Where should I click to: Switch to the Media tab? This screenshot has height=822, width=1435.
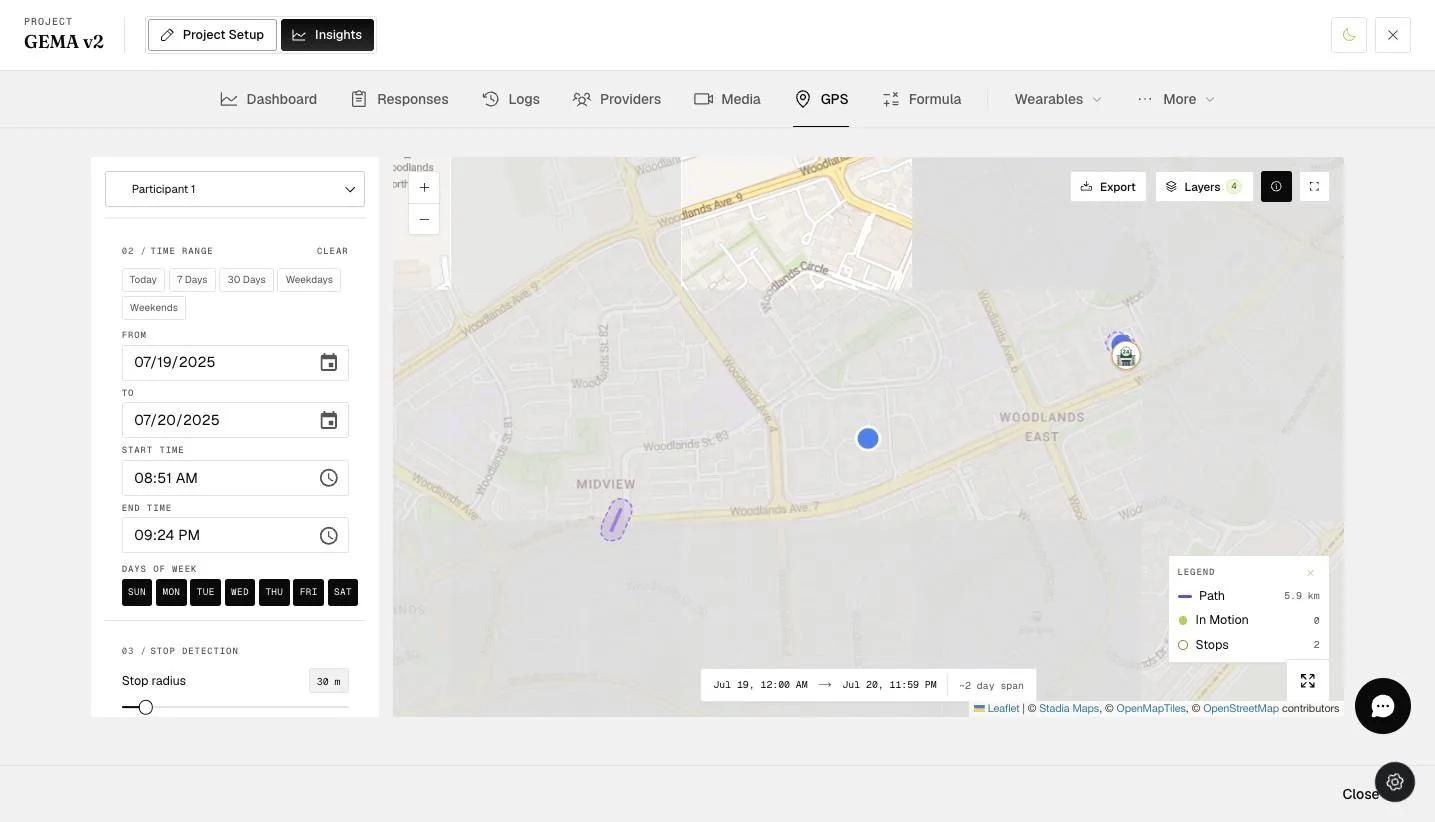click(x=727, y=99)
